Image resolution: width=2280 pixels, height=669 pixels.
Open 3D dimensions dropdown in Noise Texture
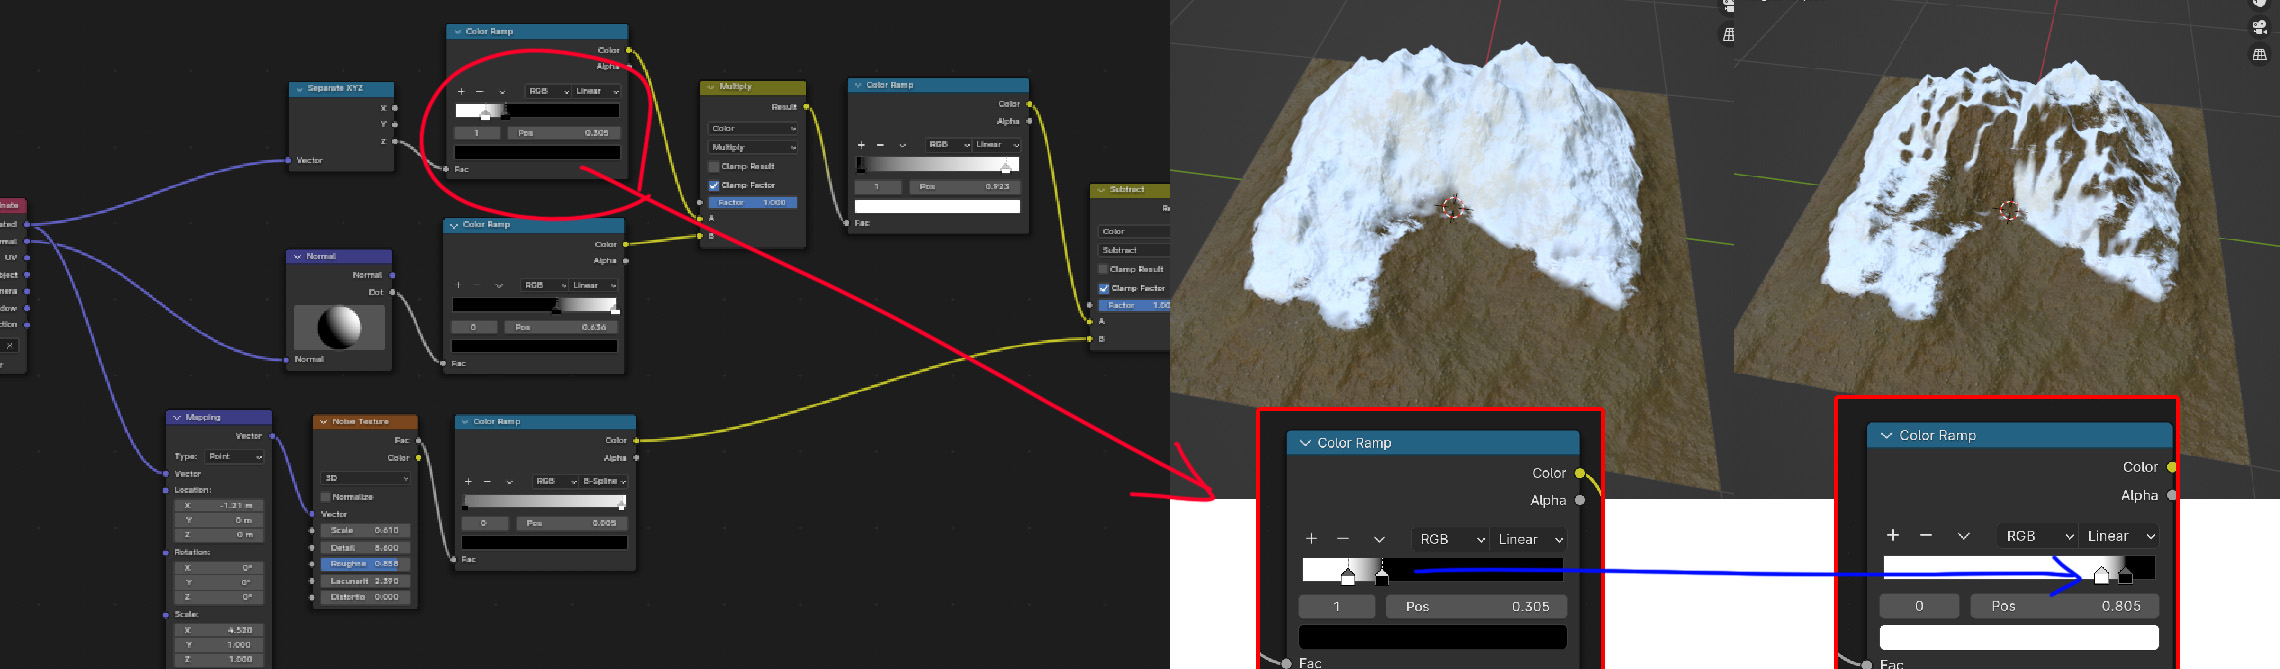tap(365, 478)
